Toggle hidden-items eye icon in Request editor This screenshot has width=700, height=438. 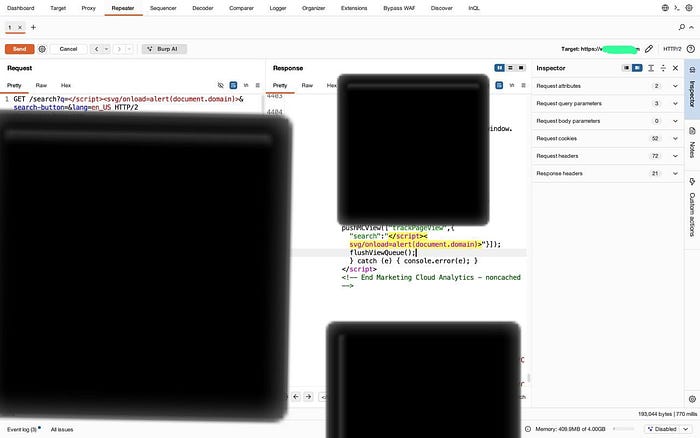(221, 85)
